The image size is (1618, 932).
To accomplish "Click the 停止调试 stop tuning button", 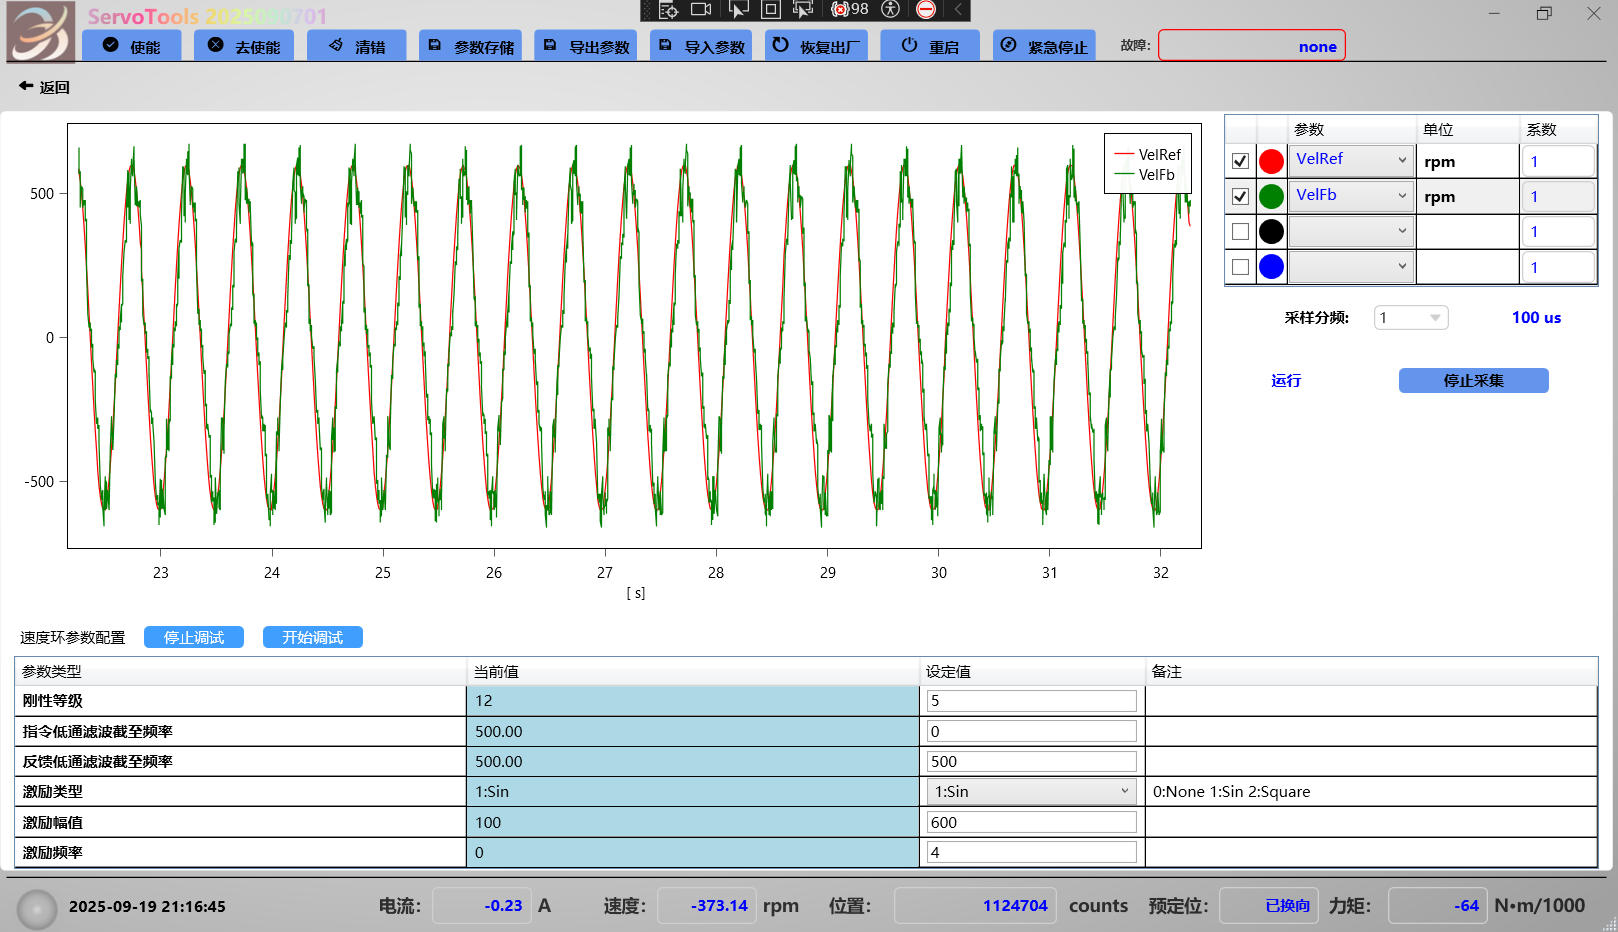I will point(194,637).
